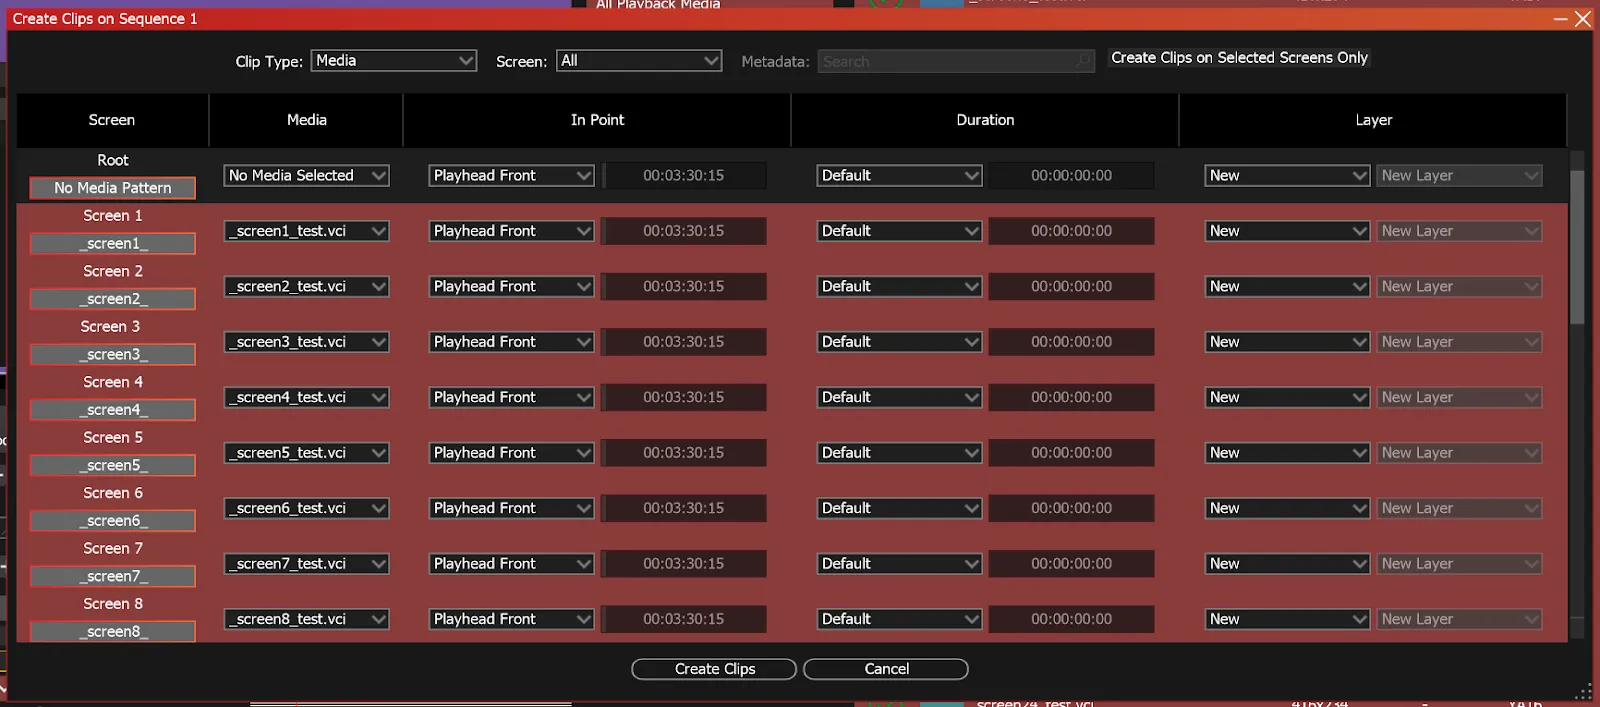The height and width of the screenshot is (707, 1600).
Task: Select the Root row label
Action: pyautogui.click(x=112, y=160)
